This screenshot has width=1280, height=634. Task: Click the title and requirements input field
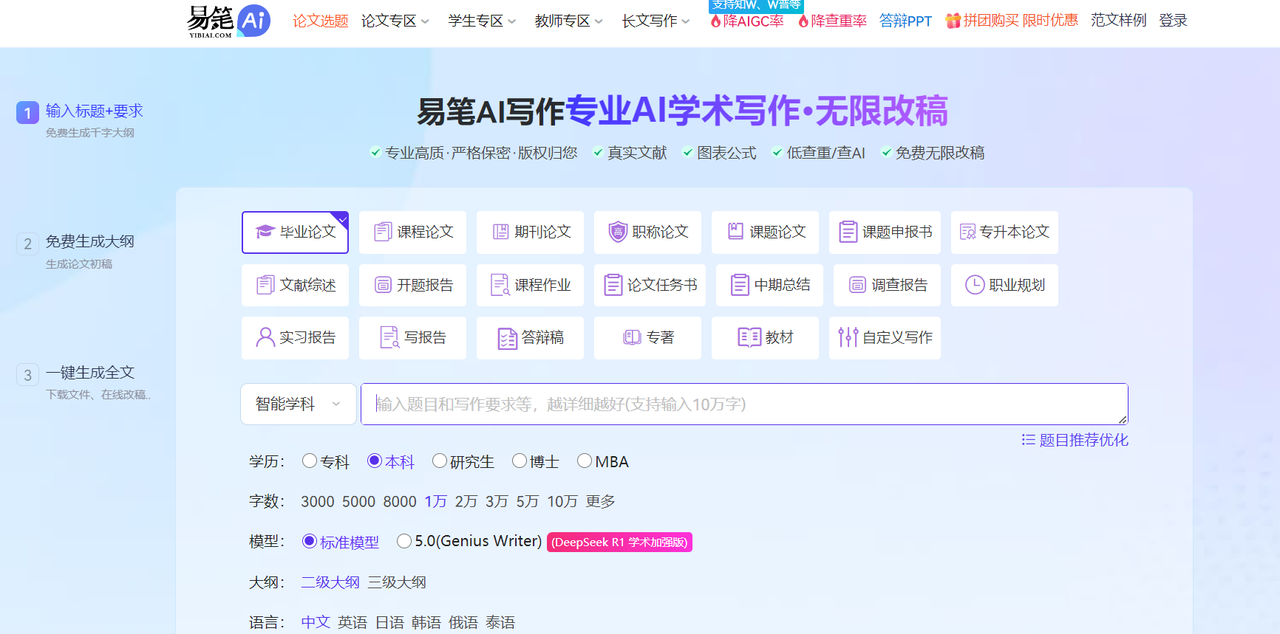coord(744,404)
